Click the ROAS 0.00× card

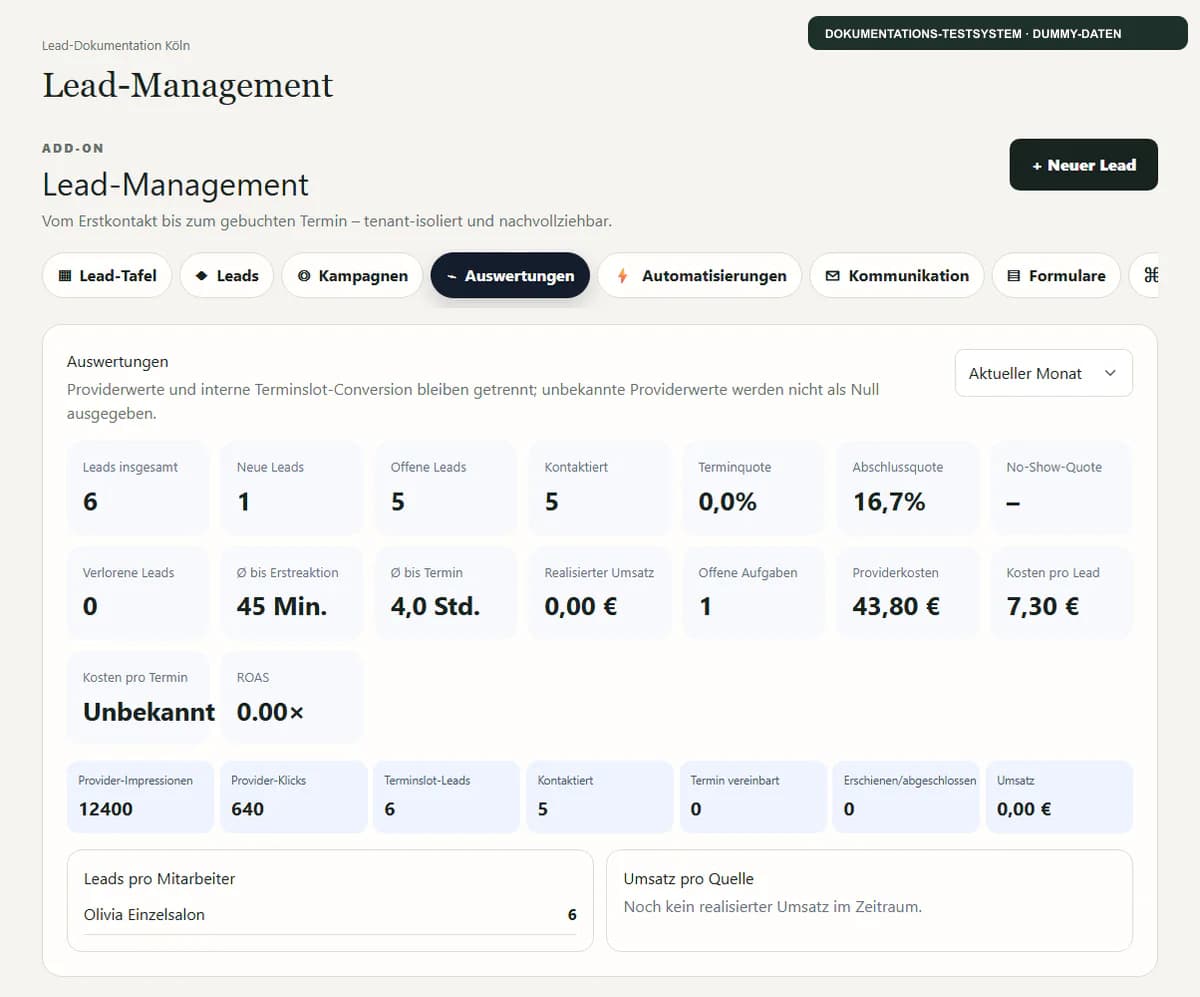[292, 698]
